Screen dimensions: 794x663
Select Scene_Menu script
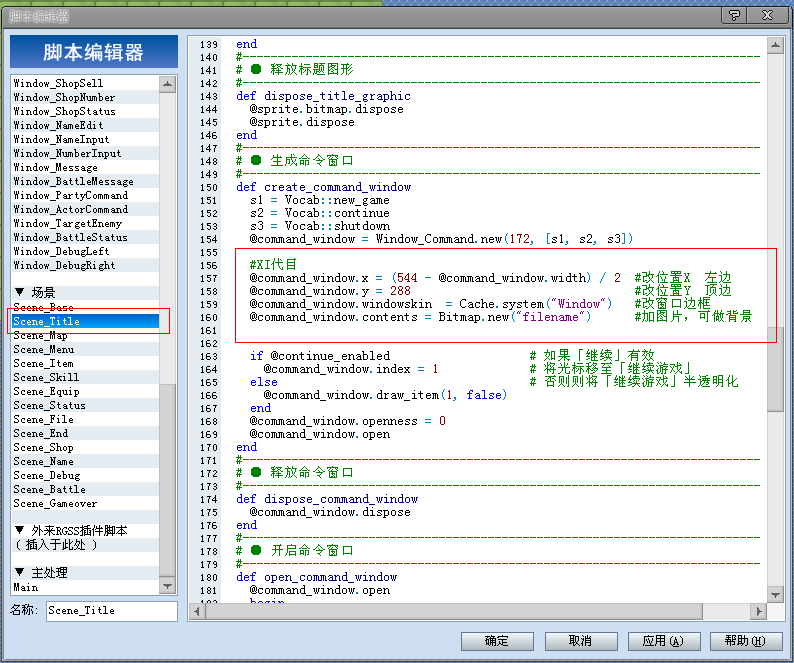[85, 349]
